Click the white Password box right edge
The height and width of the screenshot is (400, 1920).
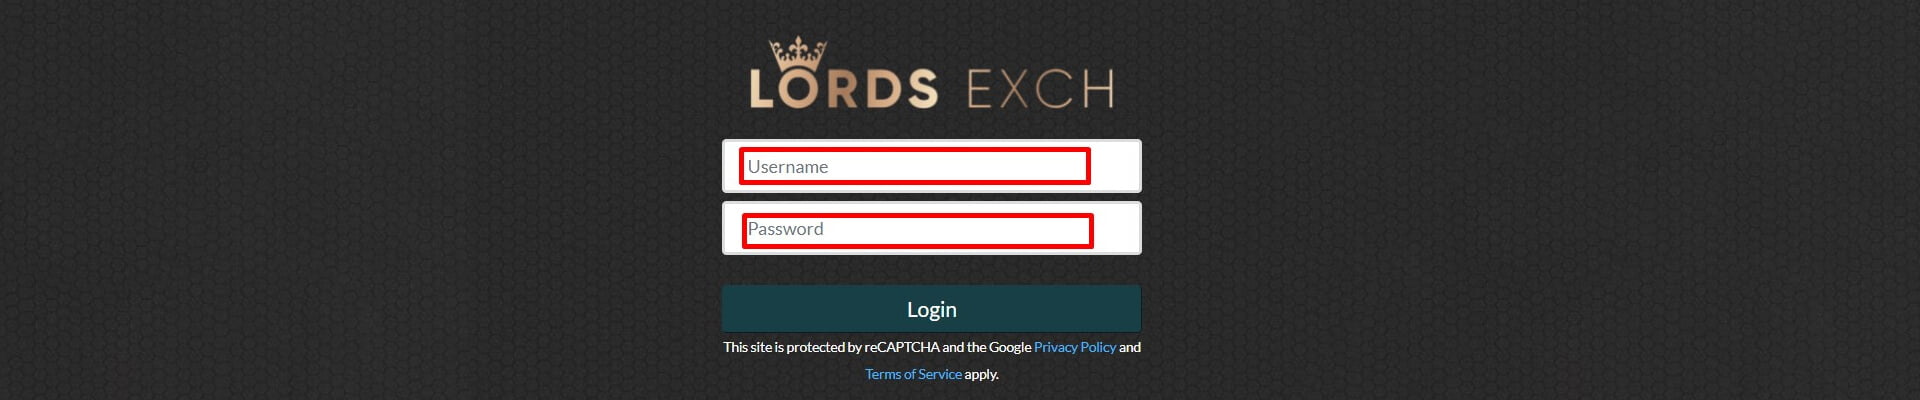[1117, 228]
